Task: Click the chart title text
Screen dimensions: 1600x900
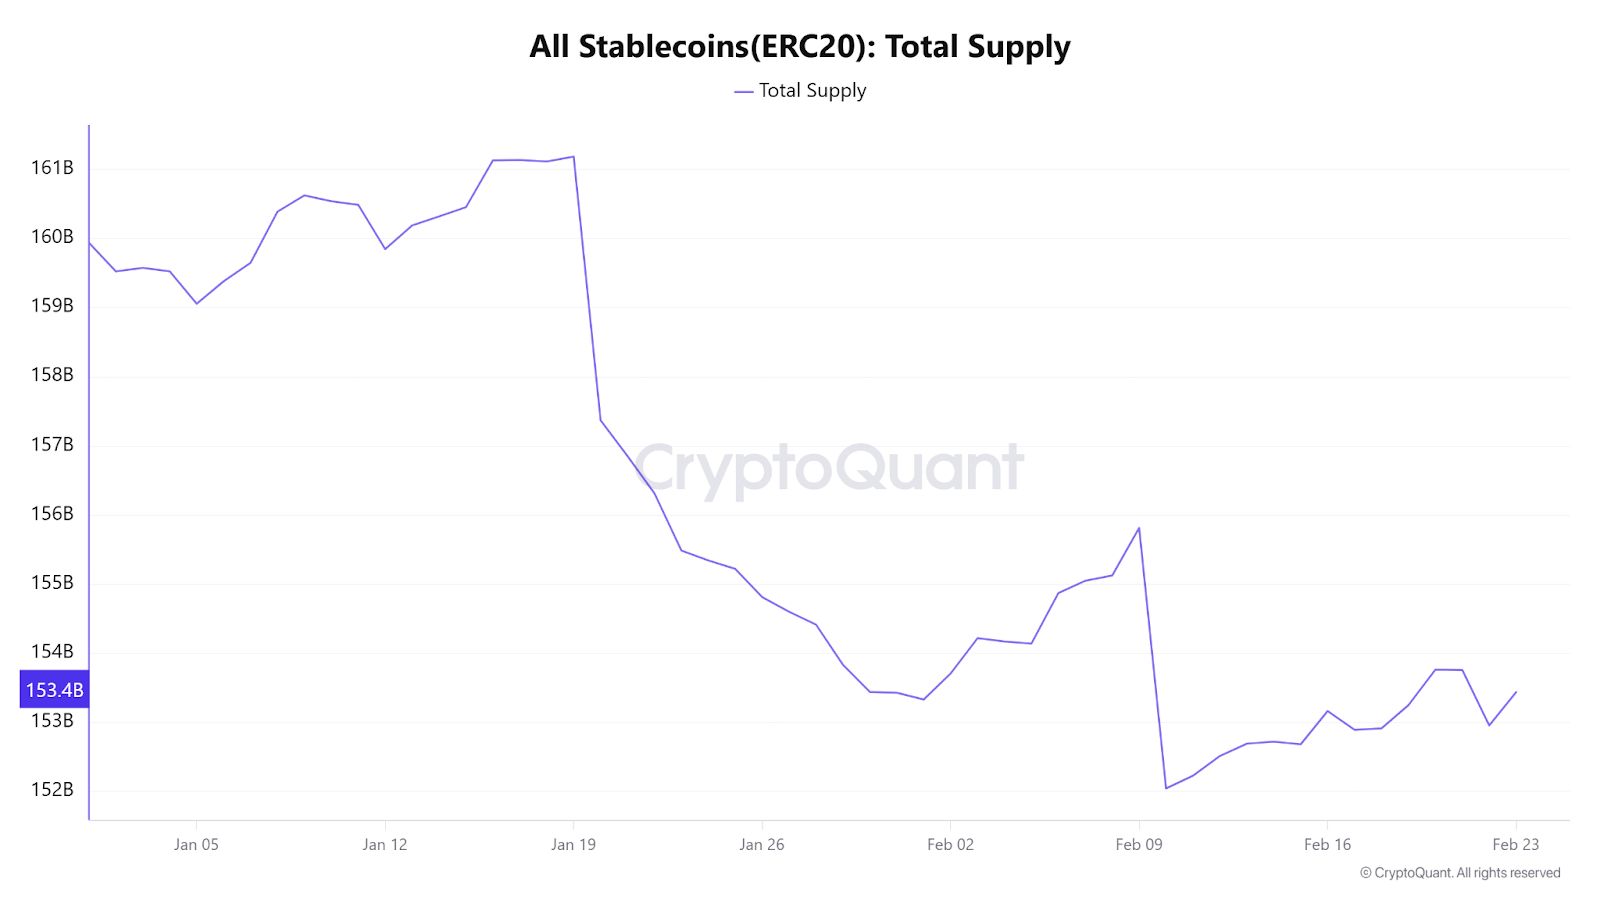Action: (x=799, y=47)
